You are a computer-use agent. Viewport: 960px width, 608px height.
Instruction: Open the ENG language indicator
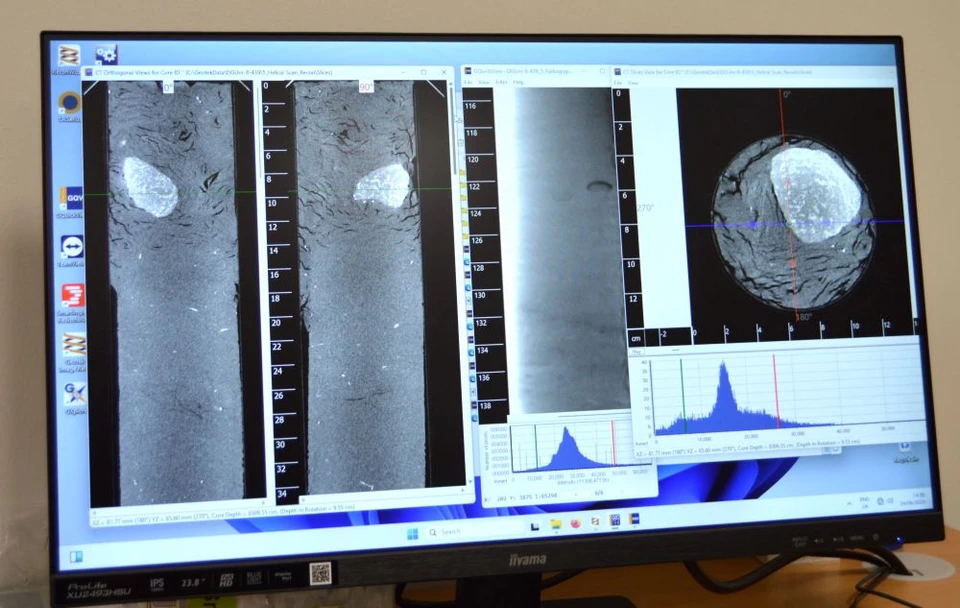click(x=865, y=502)
